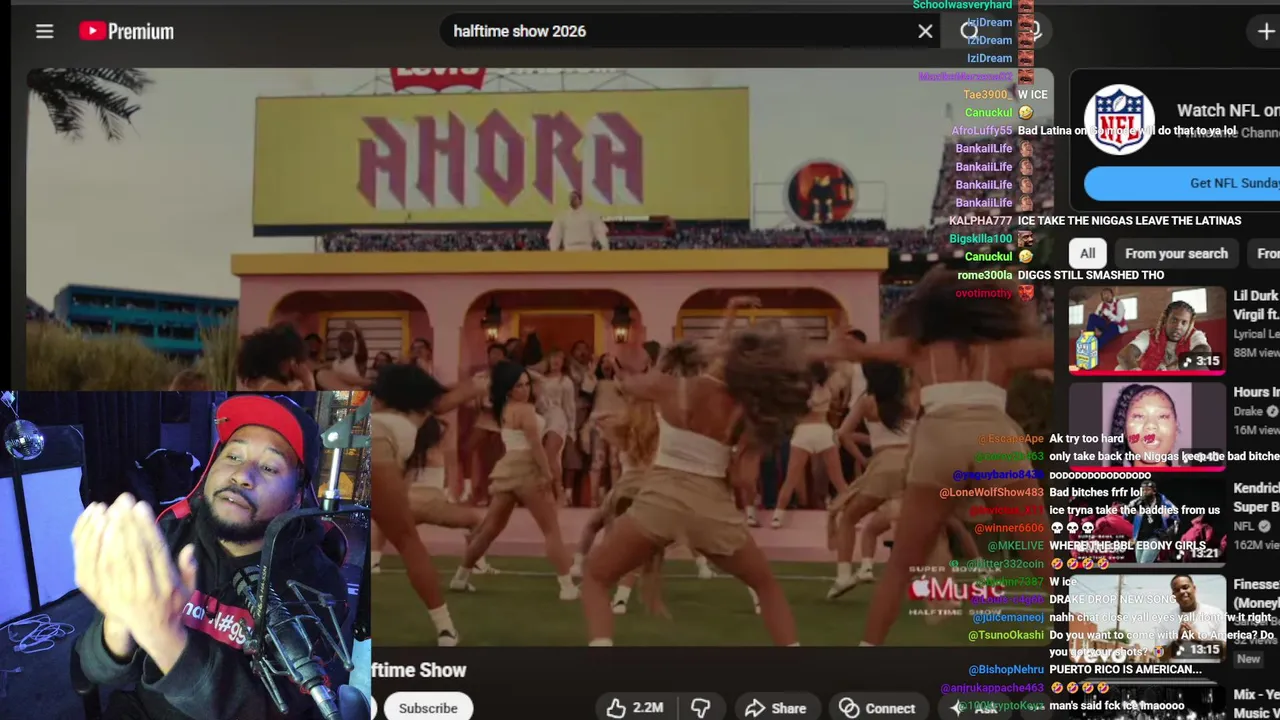This screenshot has width=1280, height=720.
Task: Select the From your search chip
Action: [x=1176, y=254]
